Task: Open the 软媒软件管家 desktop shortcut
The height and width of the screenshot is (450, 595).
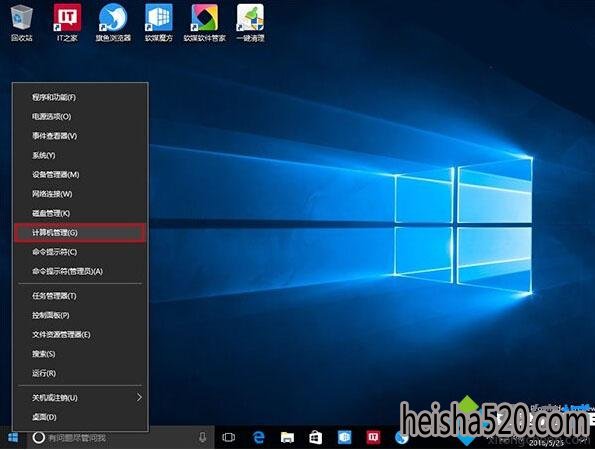Action: pyautogui.click(x=205, y=22)
